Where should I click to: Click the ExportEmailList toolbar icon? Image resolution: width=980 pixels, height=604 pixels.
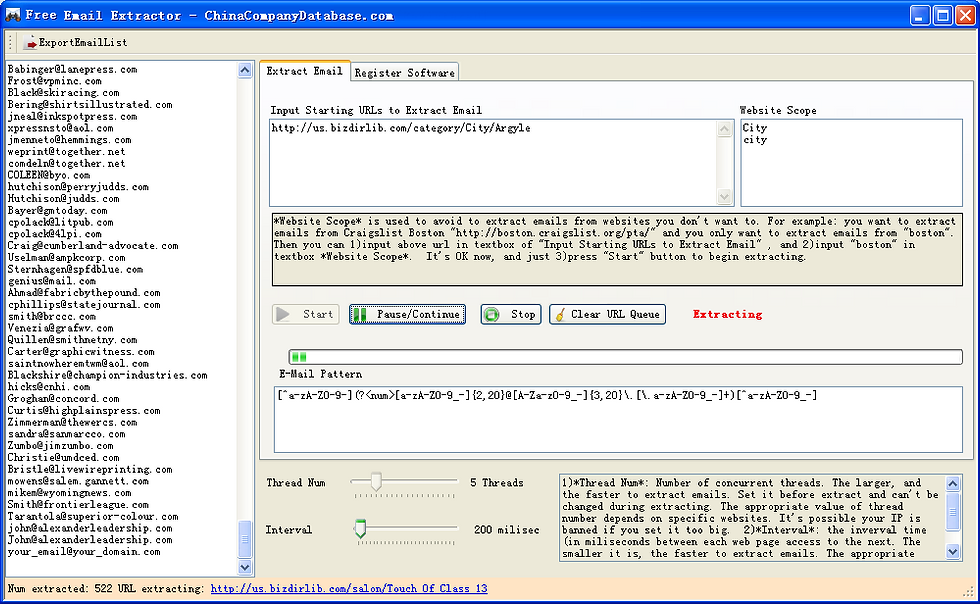(29, 43)
